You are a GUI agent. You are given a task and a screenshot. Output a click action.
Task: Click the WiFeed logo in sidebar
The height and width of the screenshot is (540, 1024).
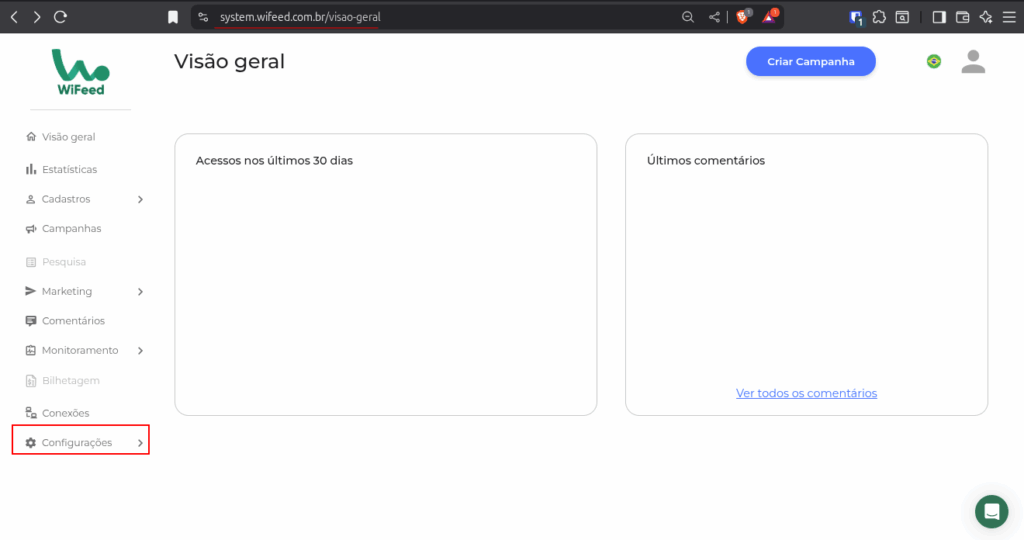pyautogui.click(x=80, y=72)
